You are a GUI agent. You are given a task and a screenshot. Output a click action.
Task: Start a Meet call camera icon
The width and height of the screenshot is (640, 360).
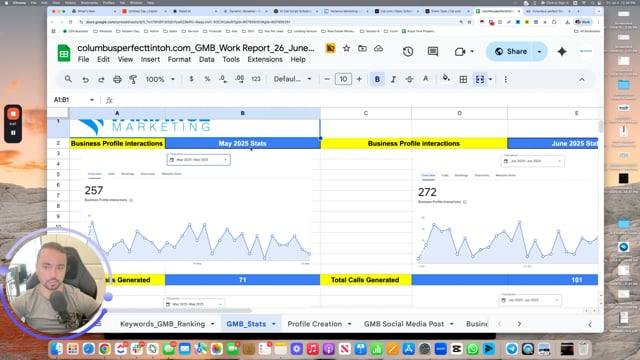point(460,51)
